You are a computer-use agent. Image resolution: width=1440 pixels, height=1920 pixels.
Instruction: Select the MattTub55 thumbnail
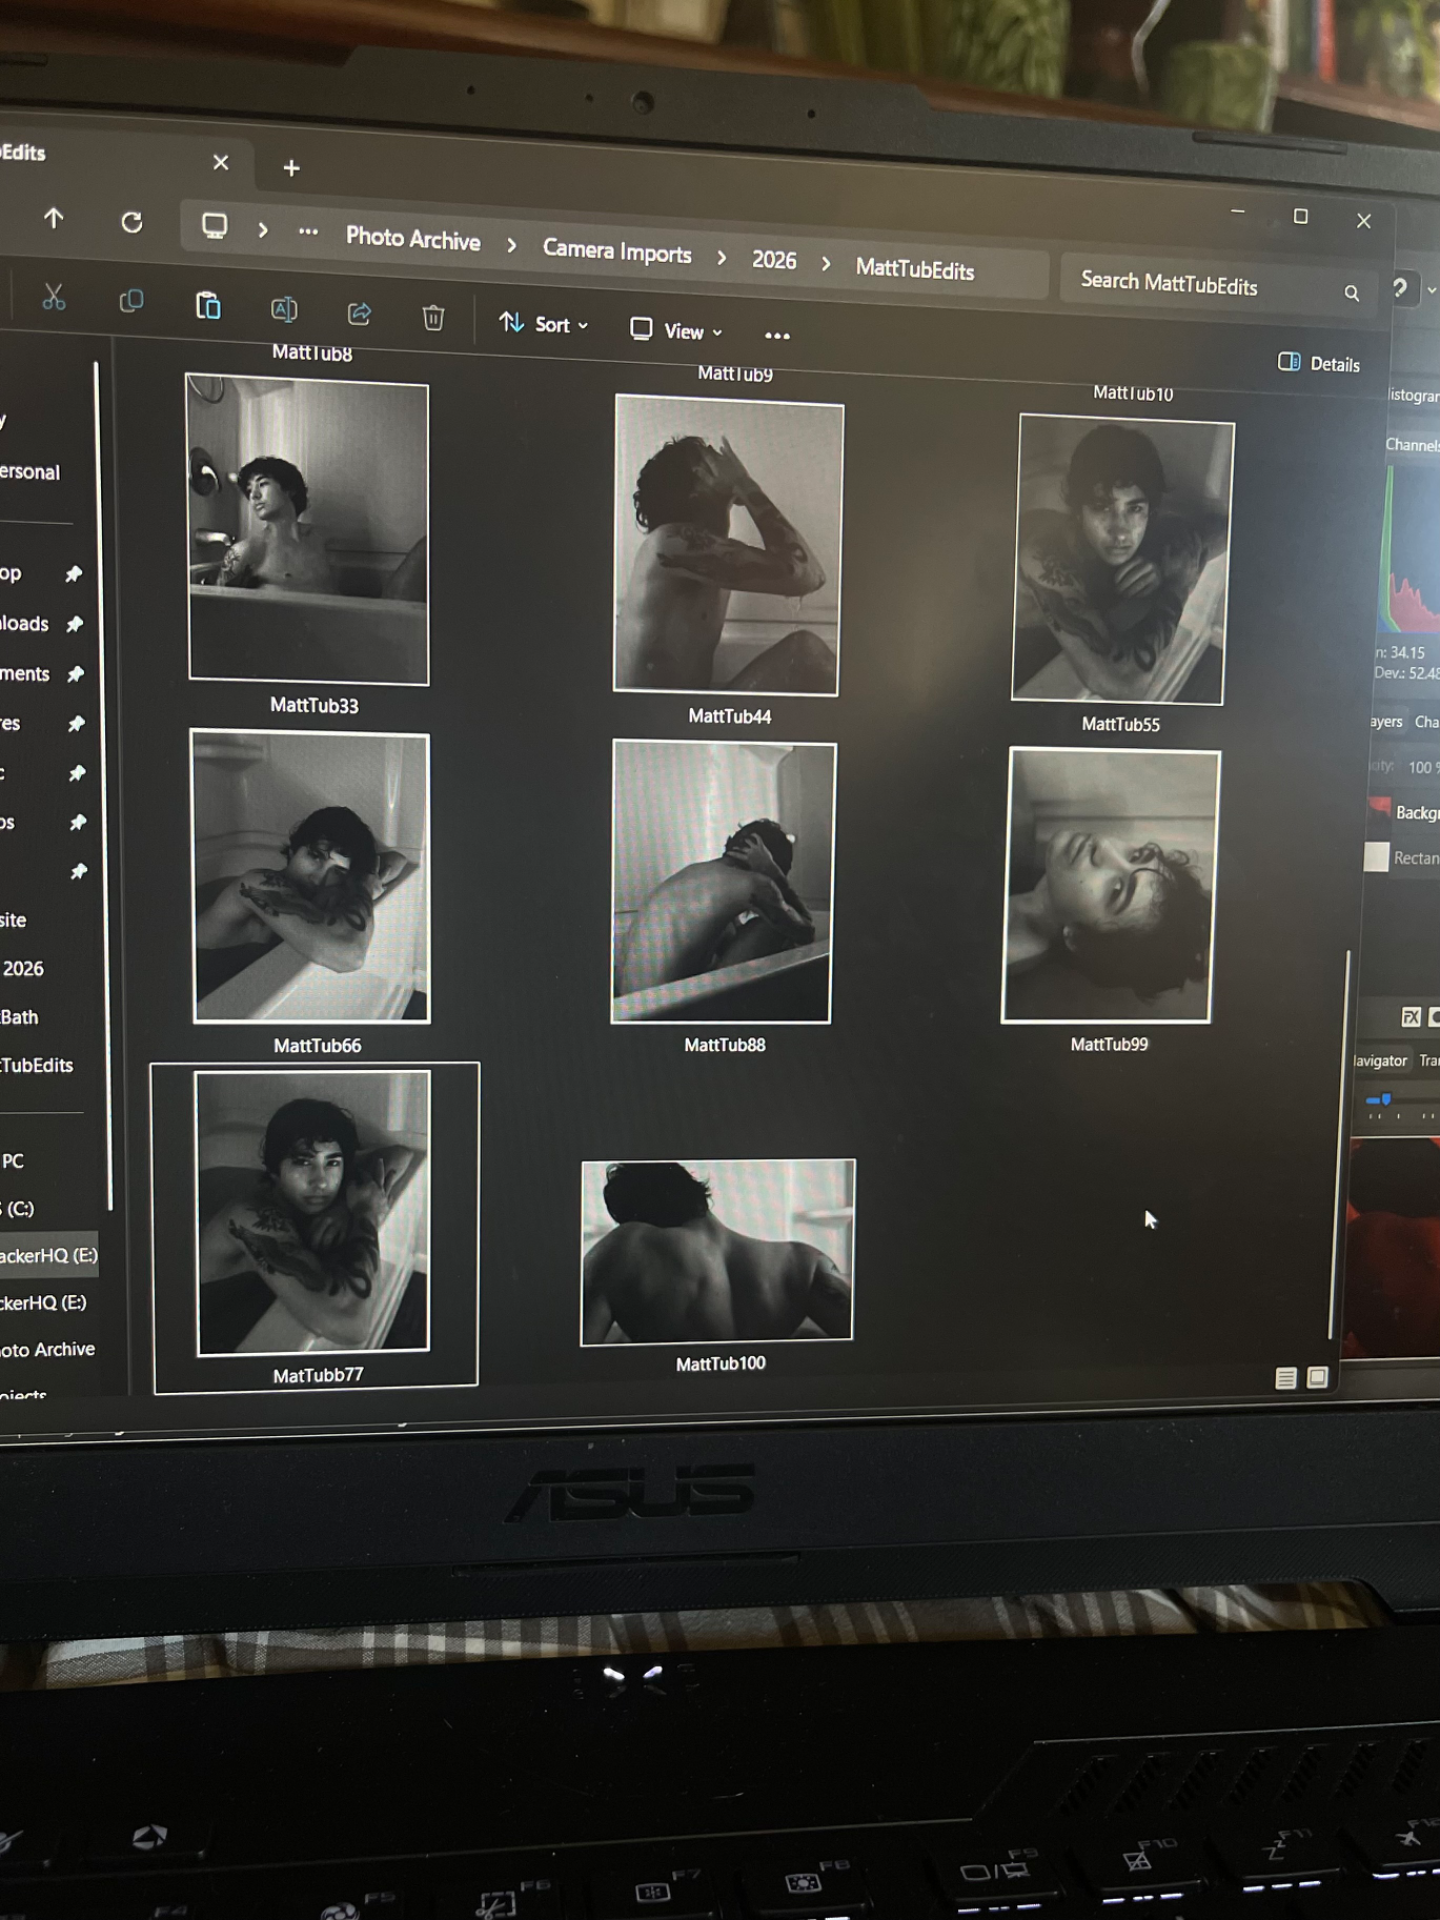[x=1123, y=561]
